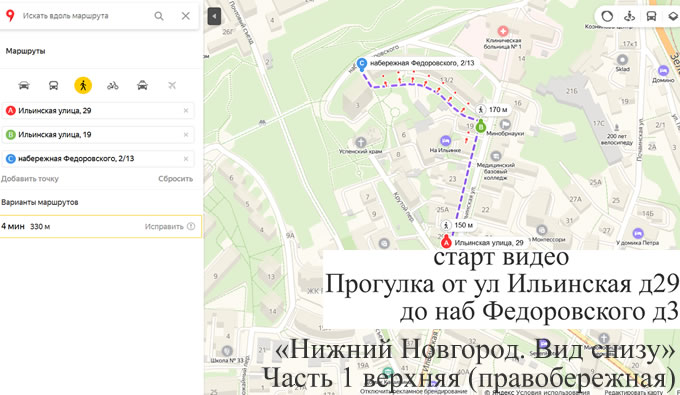Remove waypoint набережная Федоровского, 2/13
The height and width of the screenshot is (395, 680).
pos(186,159)
